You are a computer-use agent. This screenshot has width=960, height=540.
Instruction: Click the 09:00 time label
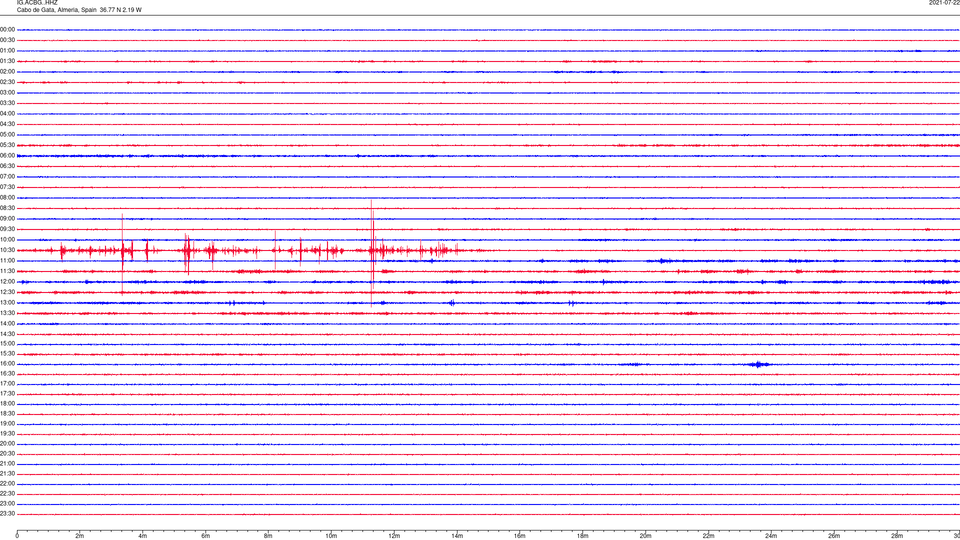coord(7,219)
